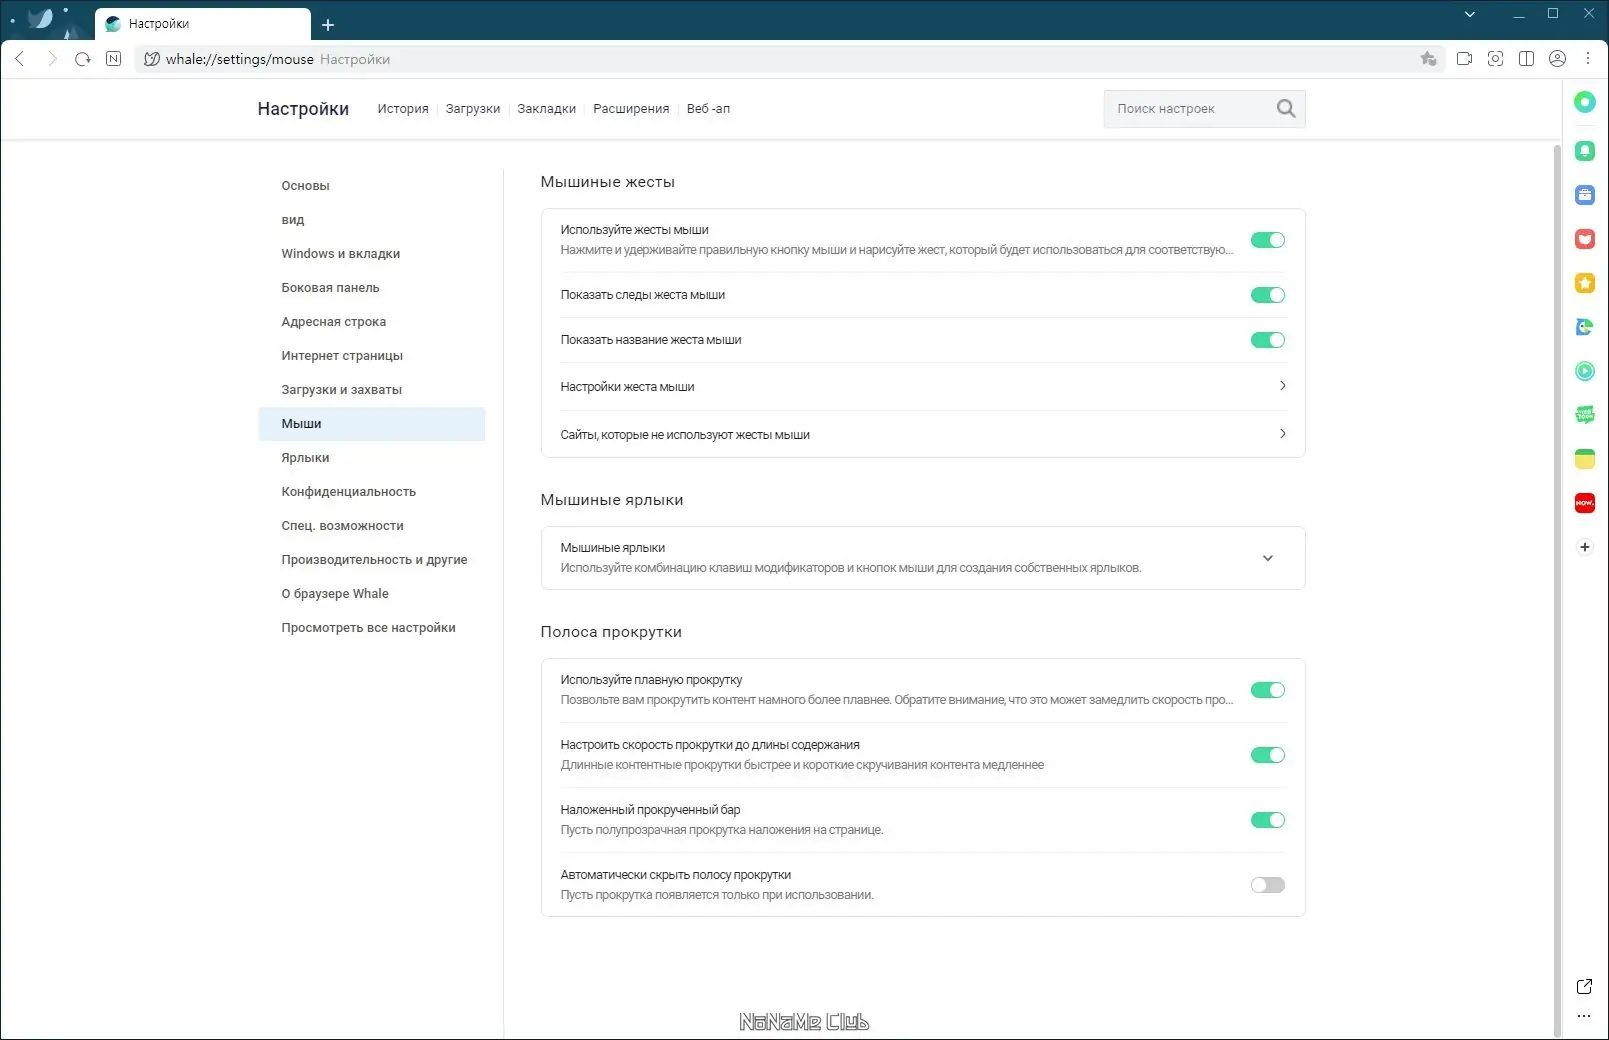Open the screen capture tool icon
The width and height of the screenshot is (1609, 1040).
[1495, 59]
